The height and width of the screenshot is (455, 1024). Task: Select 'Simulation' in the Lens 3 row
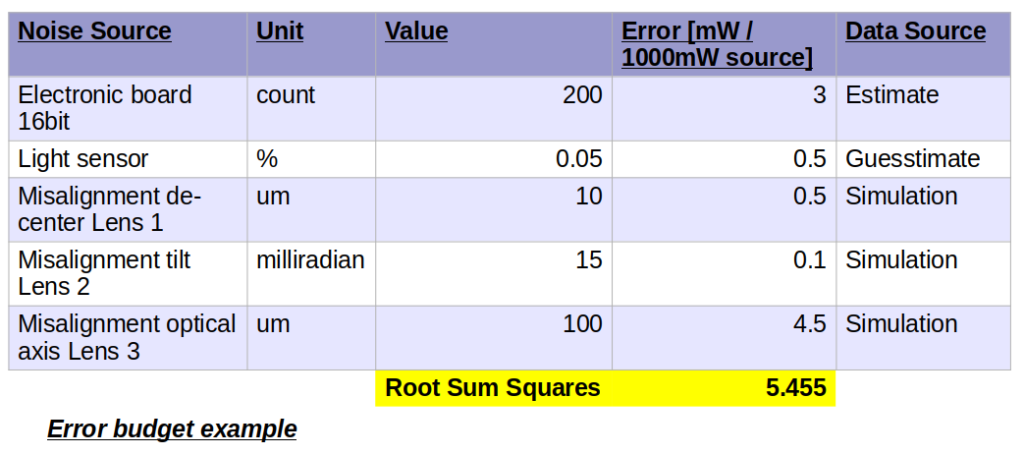(923, 337)
